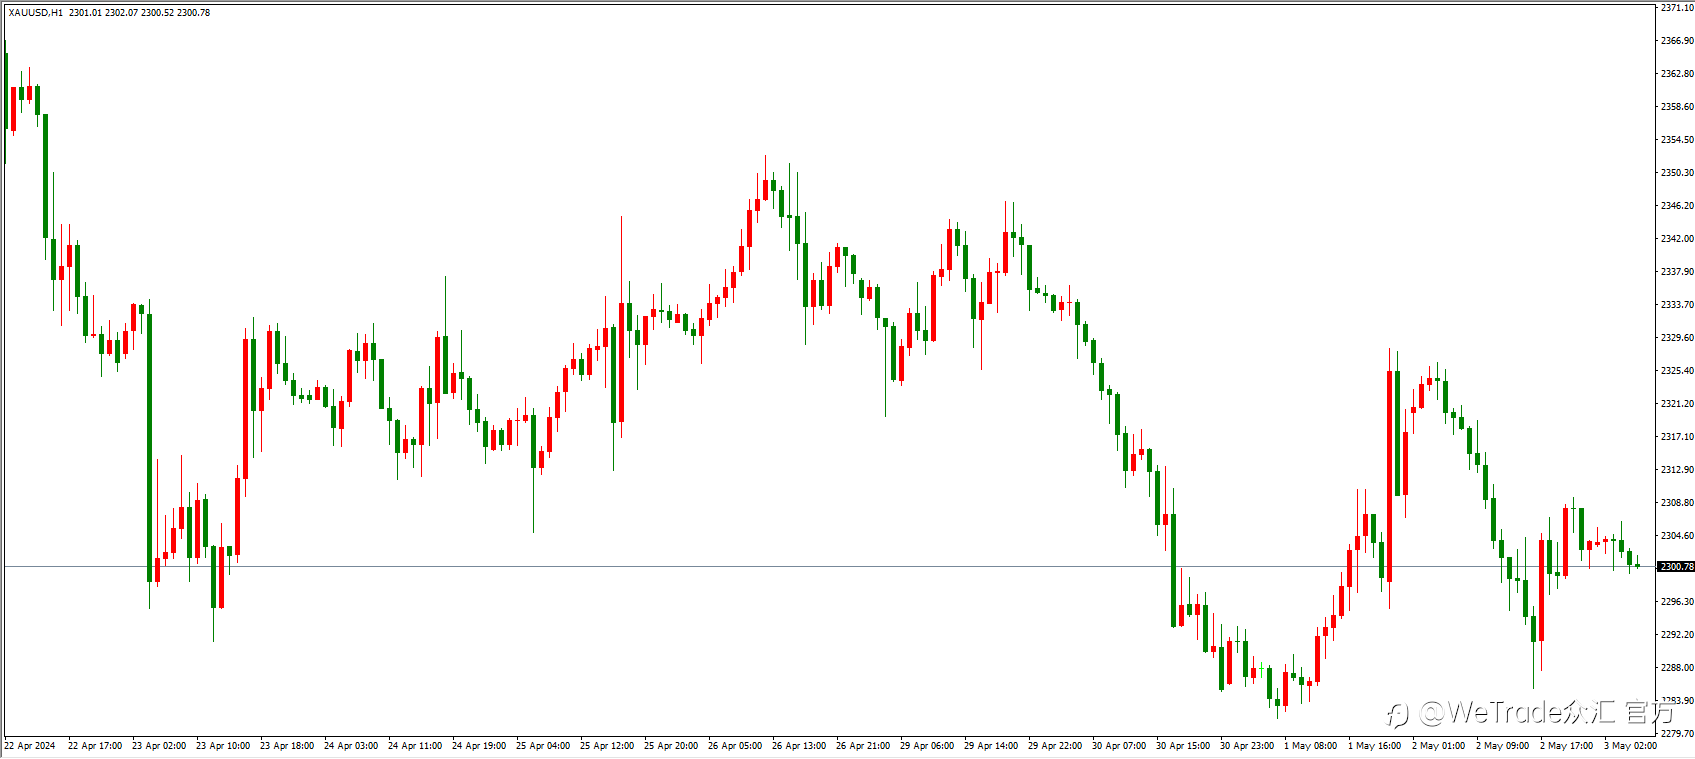This screenshot has height=759, width=1695.
Task: Click the XAUUSD,H1 chart symbol title
Action: coord(36,13)
